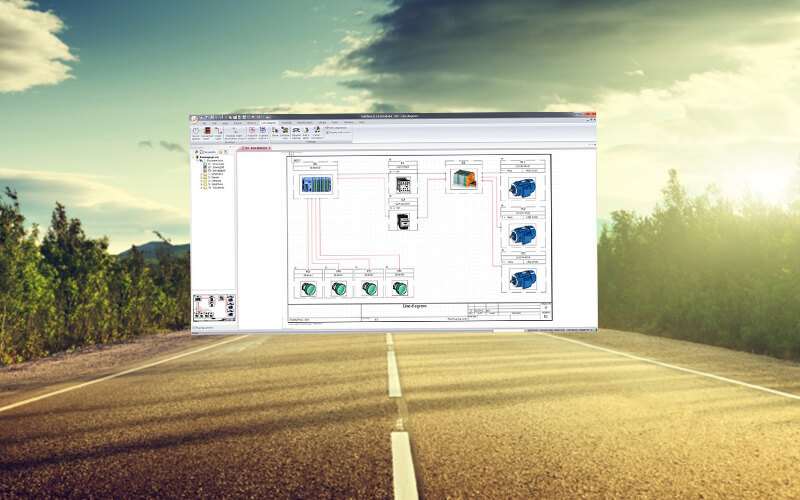Select the leftmost green pushbutton symbol
800x500 pixels.
[x=308, y=289]
